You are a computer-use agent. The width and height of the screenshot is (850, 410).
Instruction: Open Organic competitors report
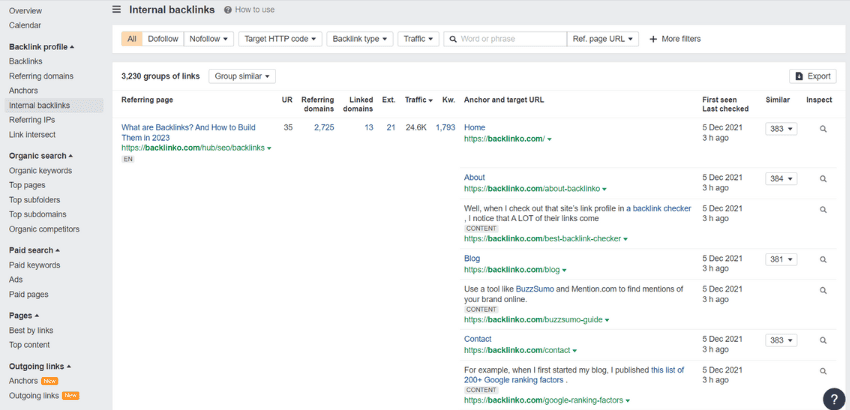coord(44,229)
